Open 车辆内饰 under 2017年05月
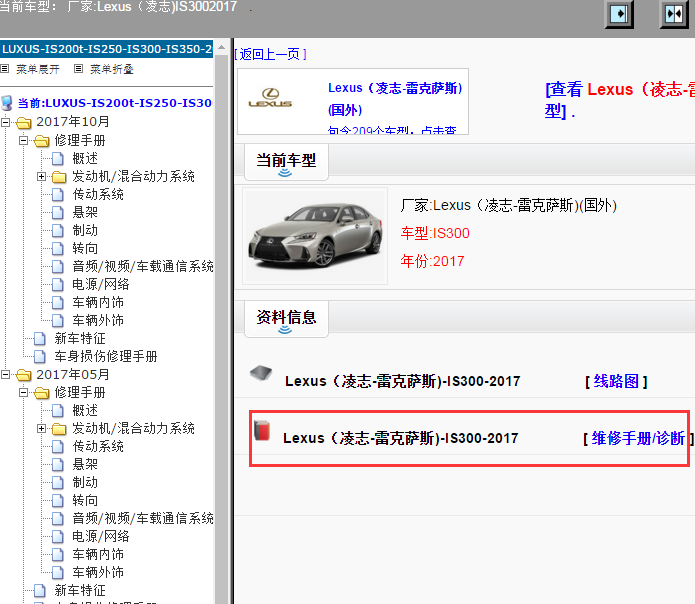The height and width of the screenshot is (604, 695). 98,555
